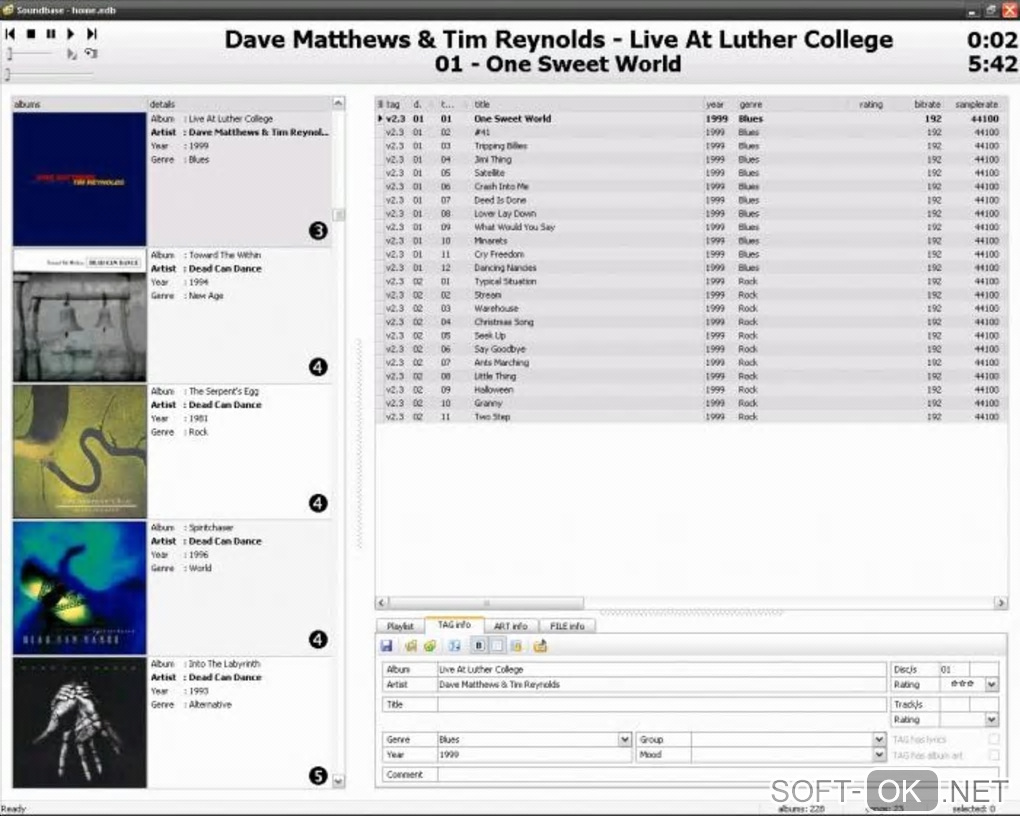1020x816 pixels.
Task: Select the track 'Satellite'
Action: pos(691,172)
